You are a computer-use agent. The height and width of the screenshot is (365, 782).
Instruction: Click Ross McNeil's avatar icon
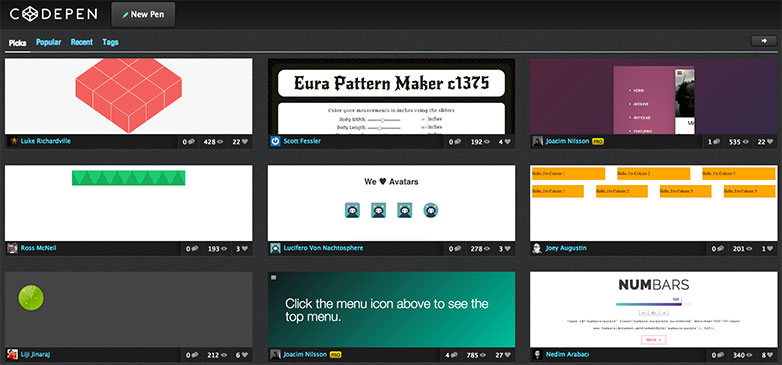coord(13,248)
